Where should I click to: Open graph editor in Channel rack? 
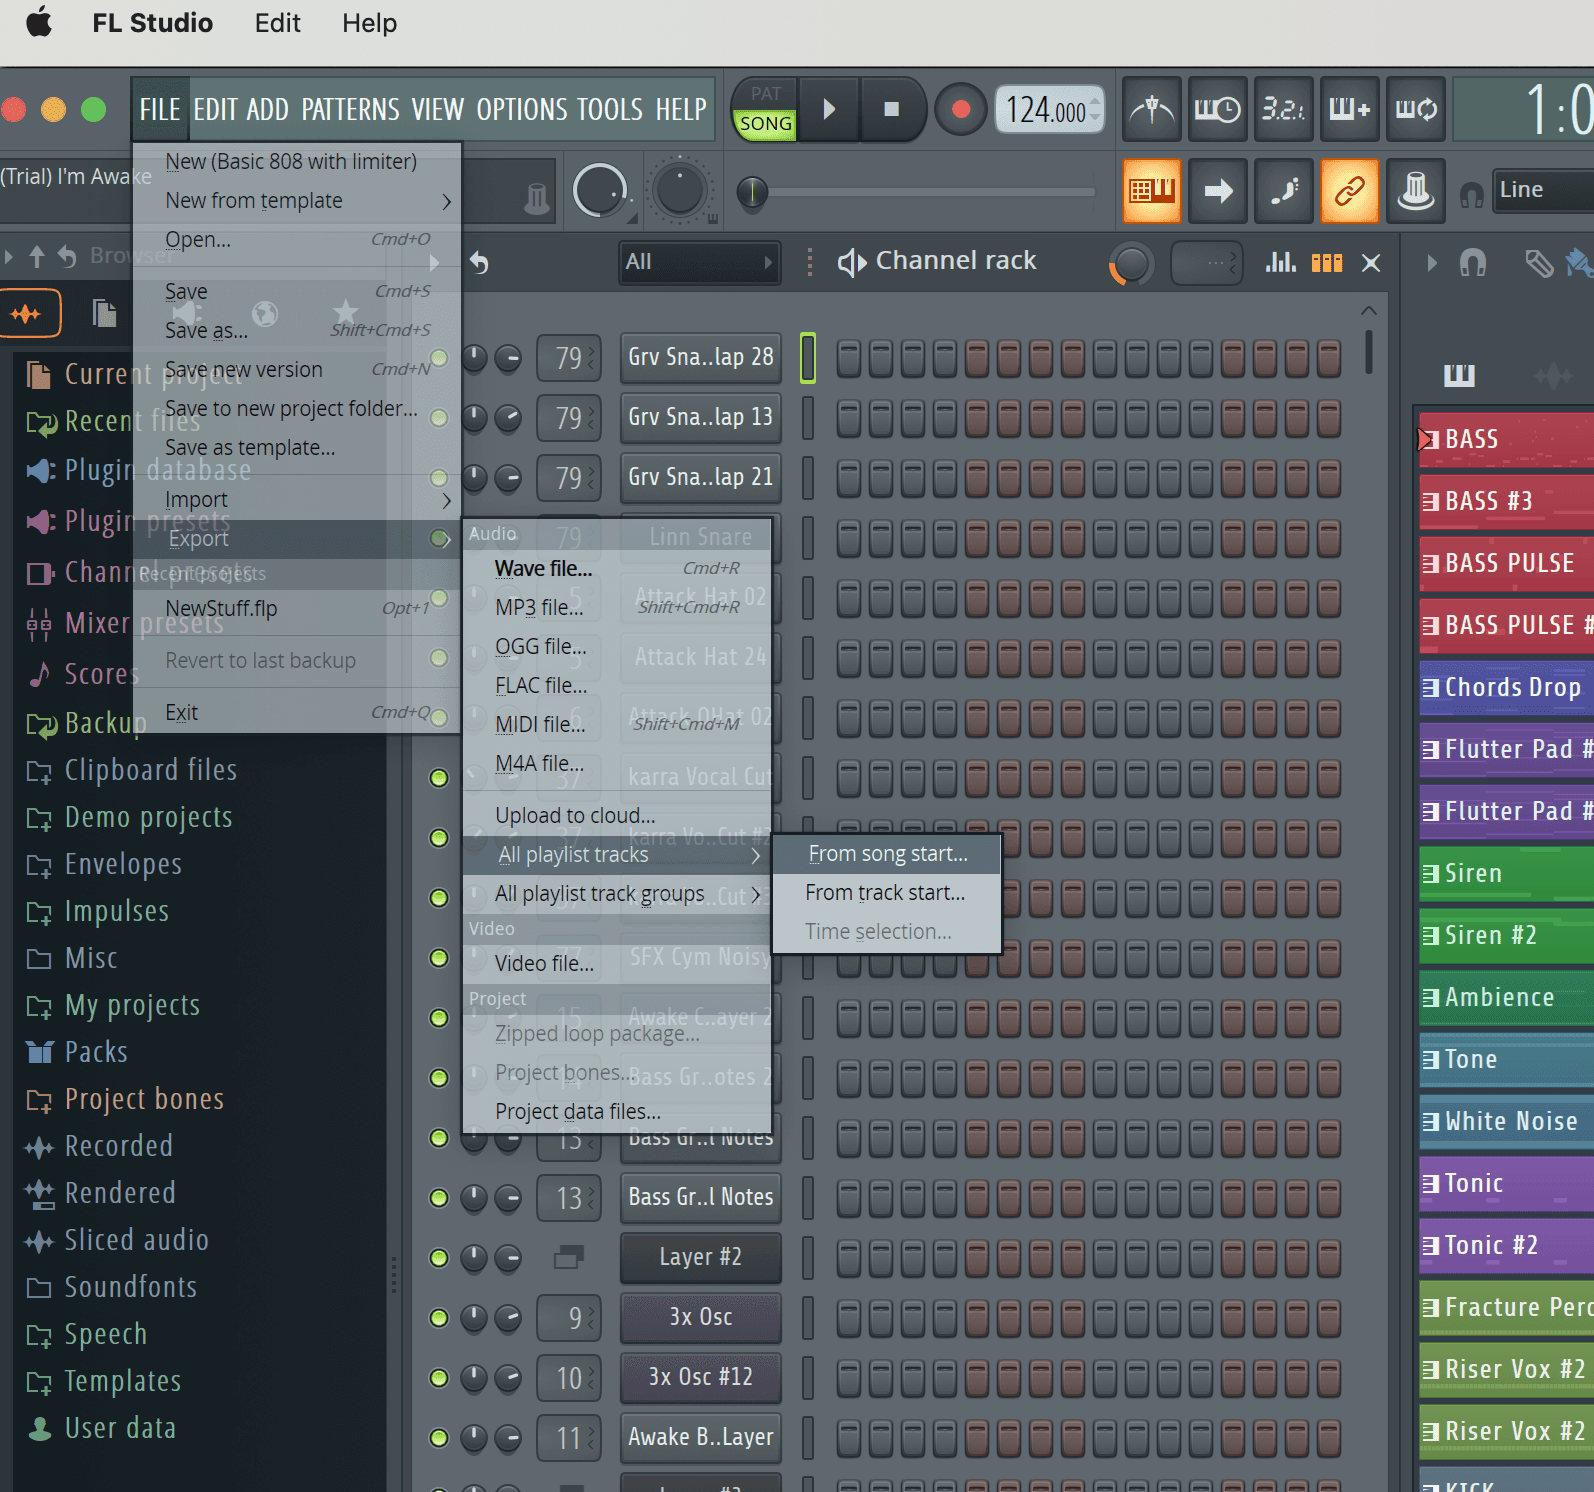1281,263
